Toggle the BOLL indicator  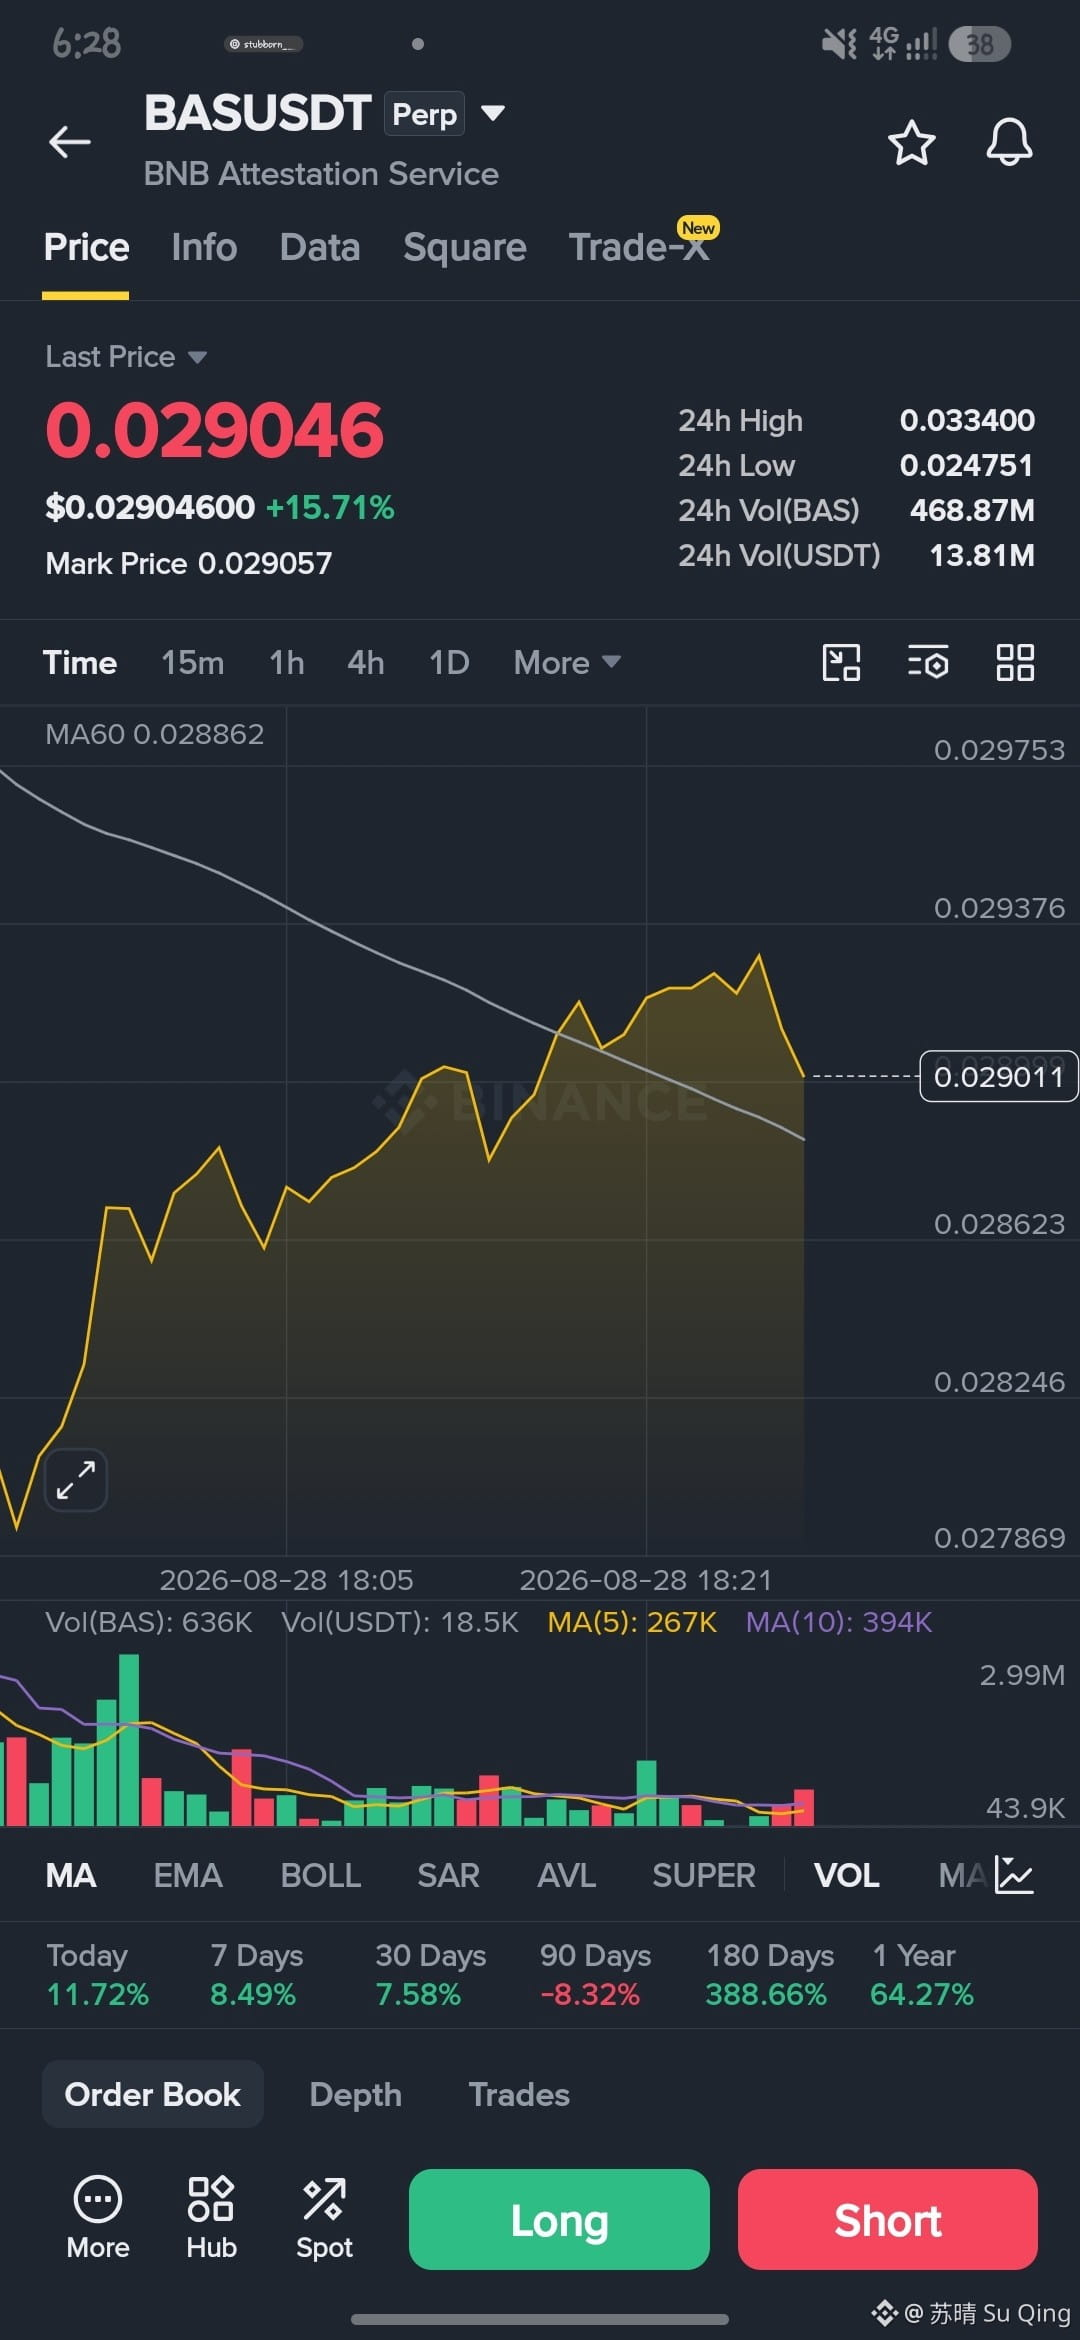click(321, 1875)
